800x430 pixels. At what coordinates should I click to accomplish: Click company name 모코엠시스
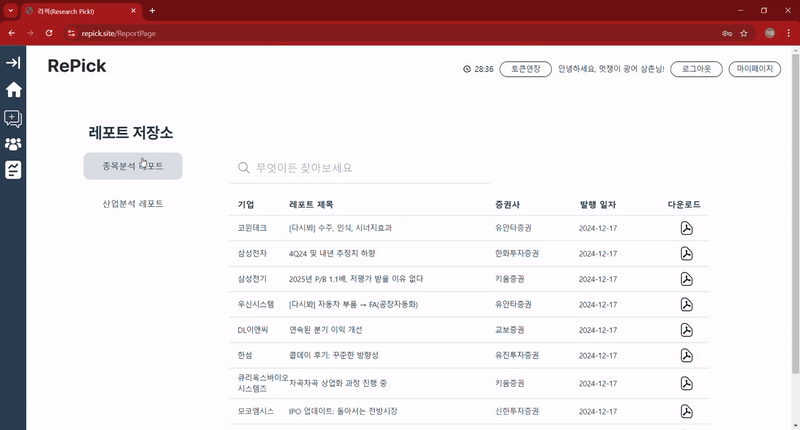(x=256, y=411)
